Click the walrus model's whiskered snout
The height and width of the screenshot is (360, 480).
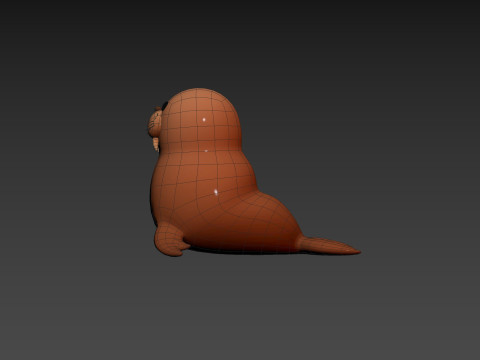(x=155, y=124)
